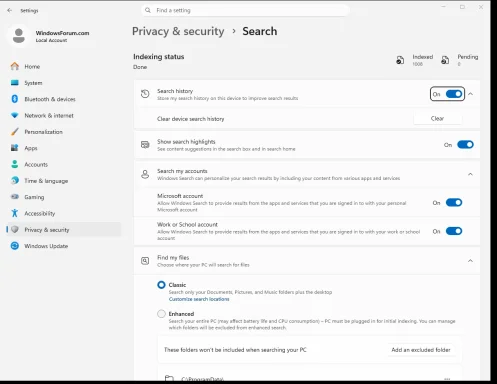Open Accounts settings page

coord(64,164)
